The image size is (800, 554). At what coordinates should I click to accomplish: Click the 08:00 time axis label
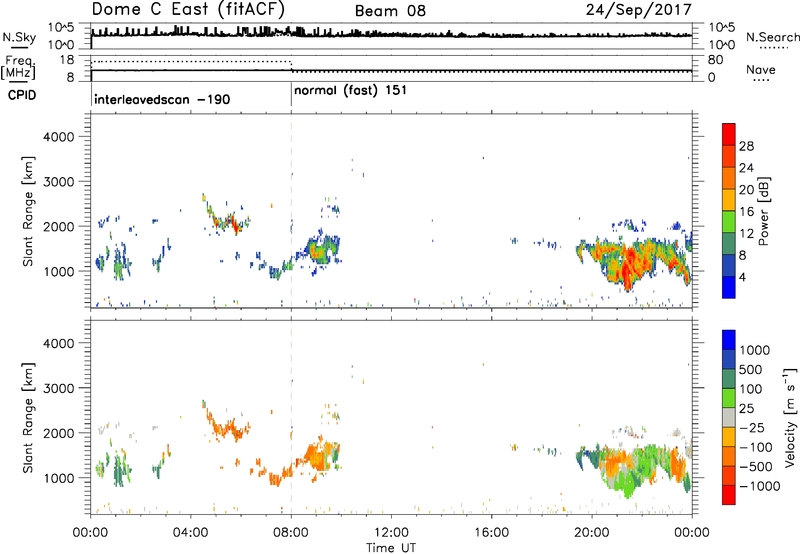pyautogui.click(x=291, y=533)
